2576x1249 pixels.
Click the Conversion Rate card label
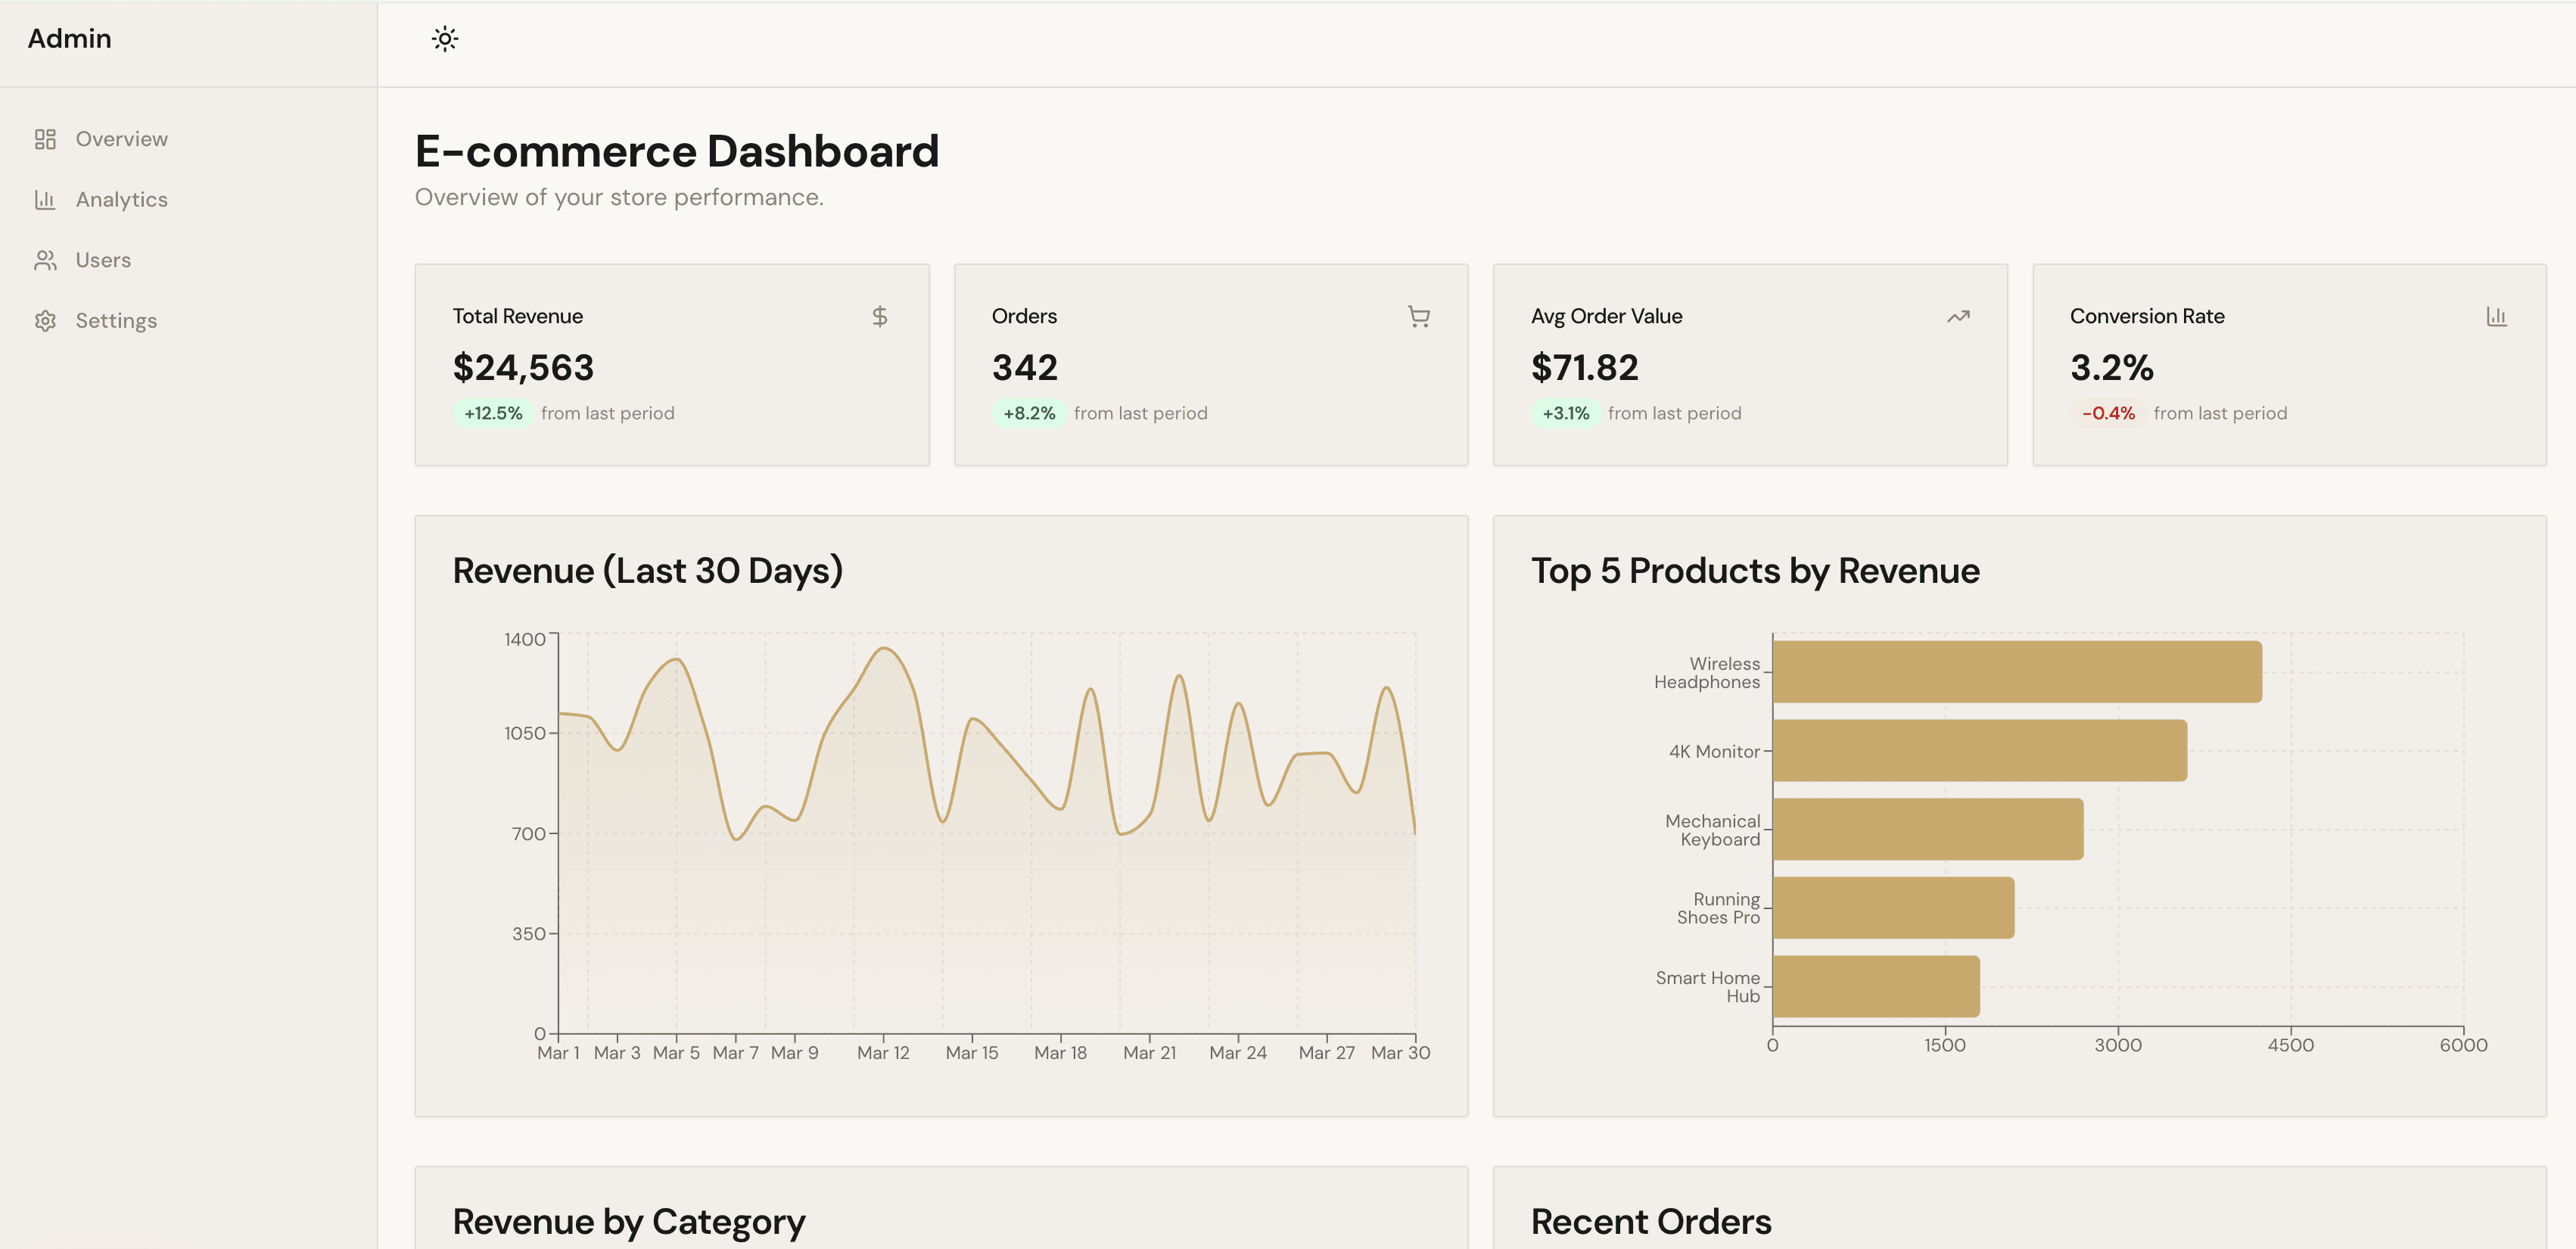click(x=2147, y=317)
